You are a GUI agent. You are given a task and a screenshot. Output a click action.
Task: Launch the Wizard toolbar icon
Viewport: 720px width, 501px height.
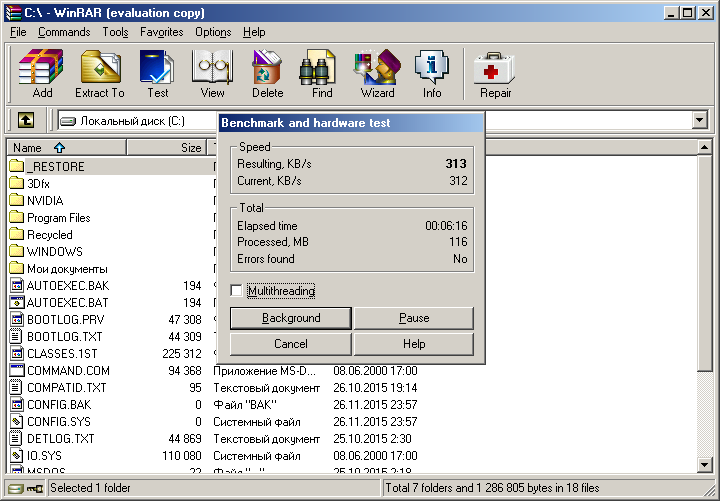pyautogui.click(x=377, y=74)
